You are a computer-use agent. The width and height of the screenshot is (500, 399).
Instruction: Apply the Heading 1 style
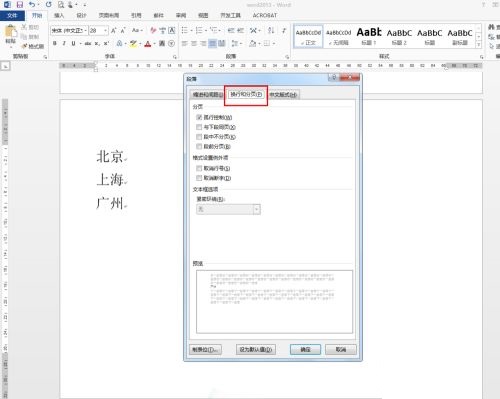click(369, 36)
